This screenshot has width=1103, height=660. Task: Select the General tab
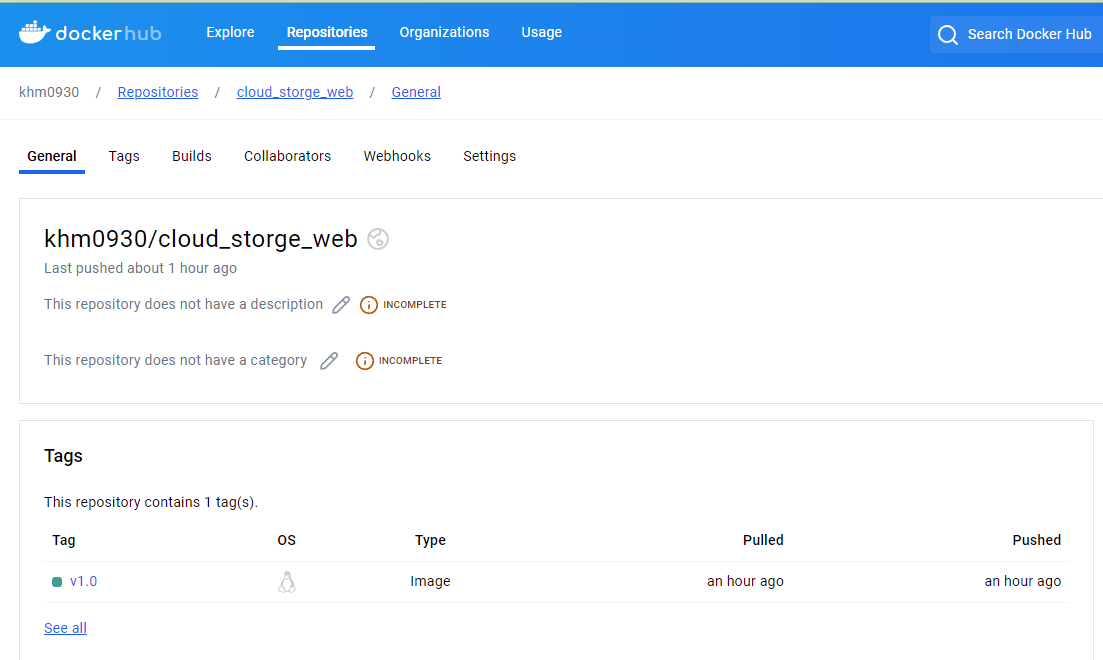click(x=52, y=156)
